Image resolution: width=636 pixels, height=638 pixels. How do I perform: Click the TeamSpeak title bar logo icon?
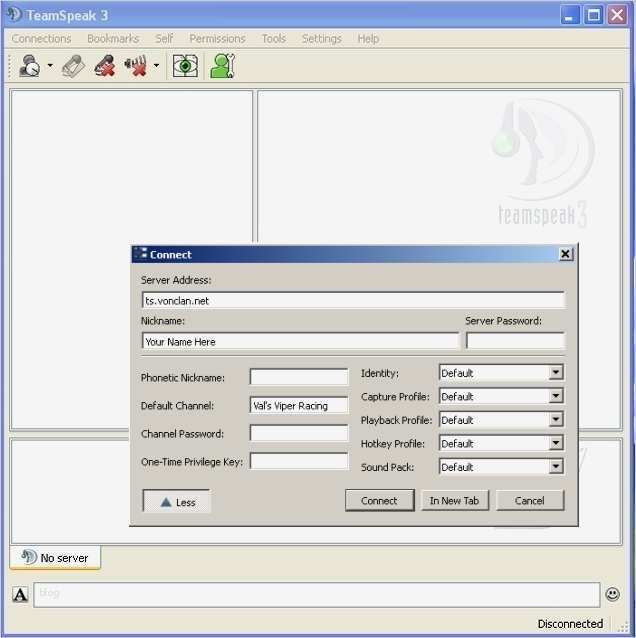click(x=14, y=15)
